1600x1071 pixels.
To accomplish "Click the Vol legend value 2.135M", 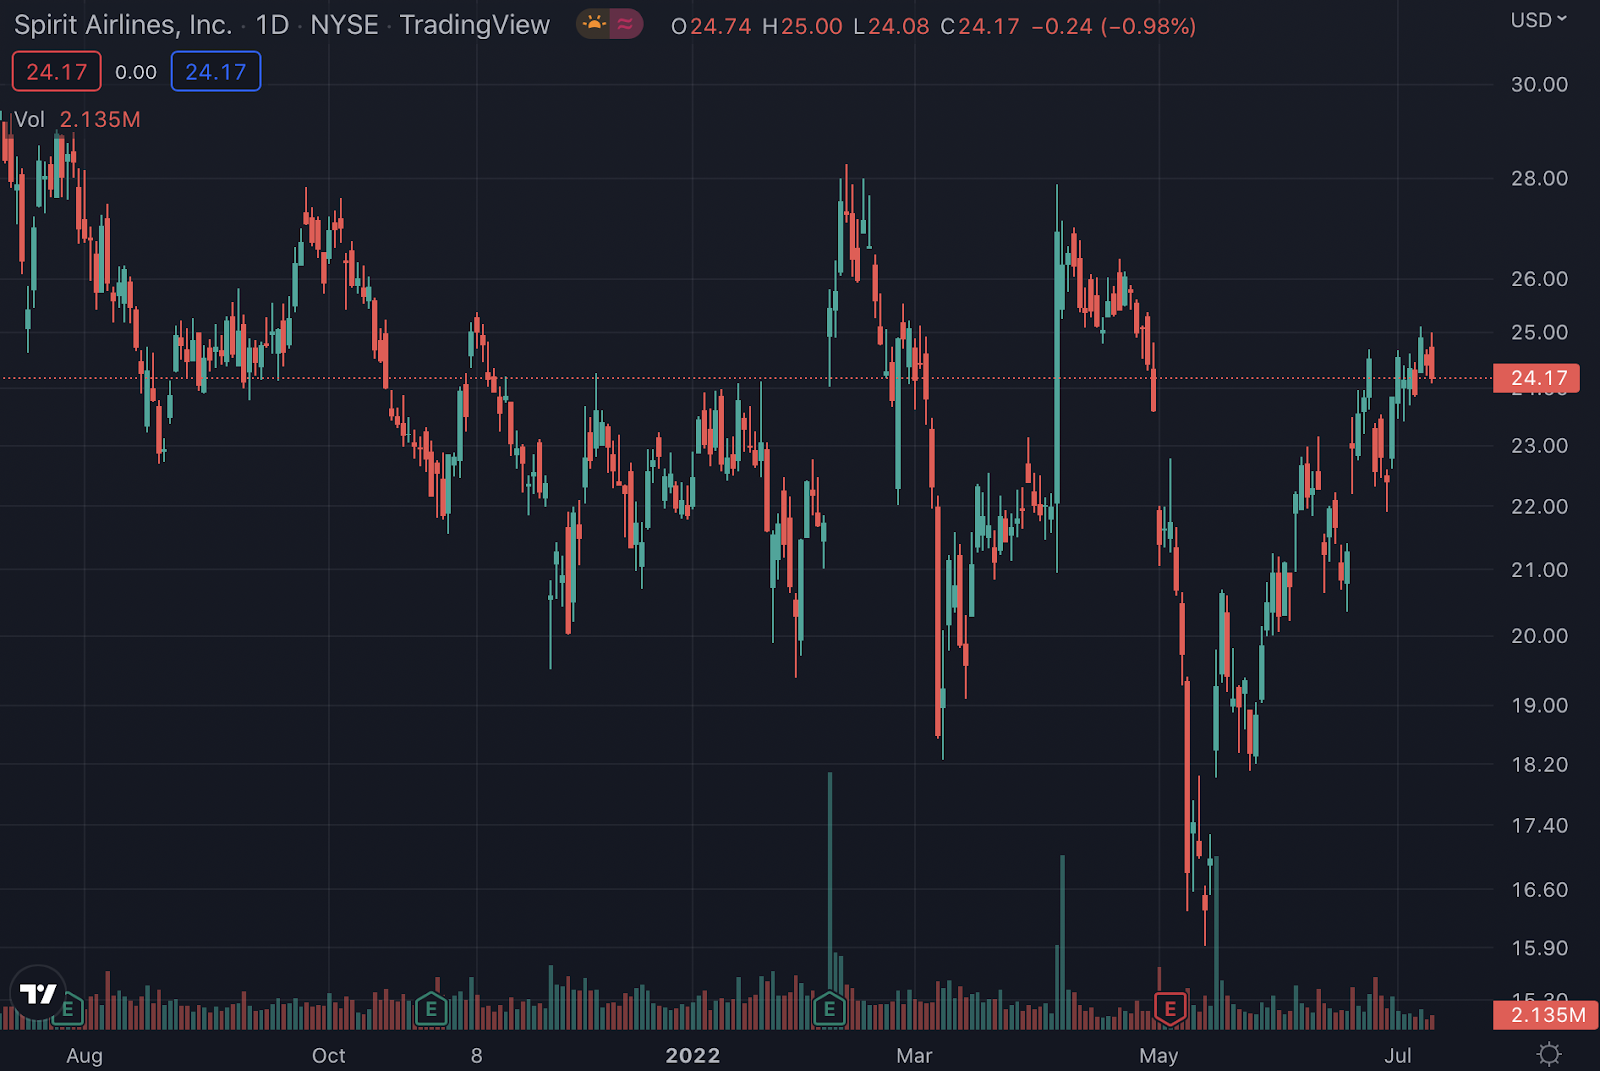I will coord(100,120).
